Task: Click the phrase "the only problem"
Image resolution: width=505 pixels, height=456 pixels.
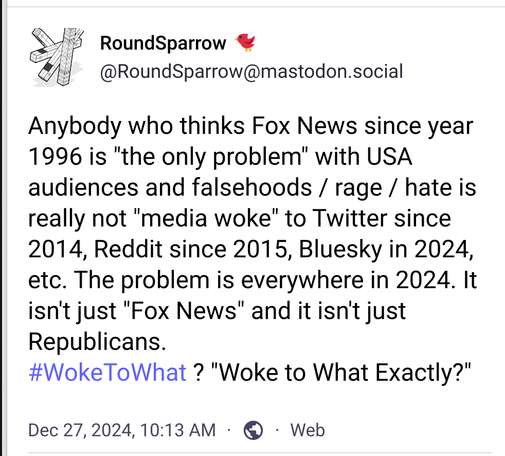Action: [x=211, y=157]
